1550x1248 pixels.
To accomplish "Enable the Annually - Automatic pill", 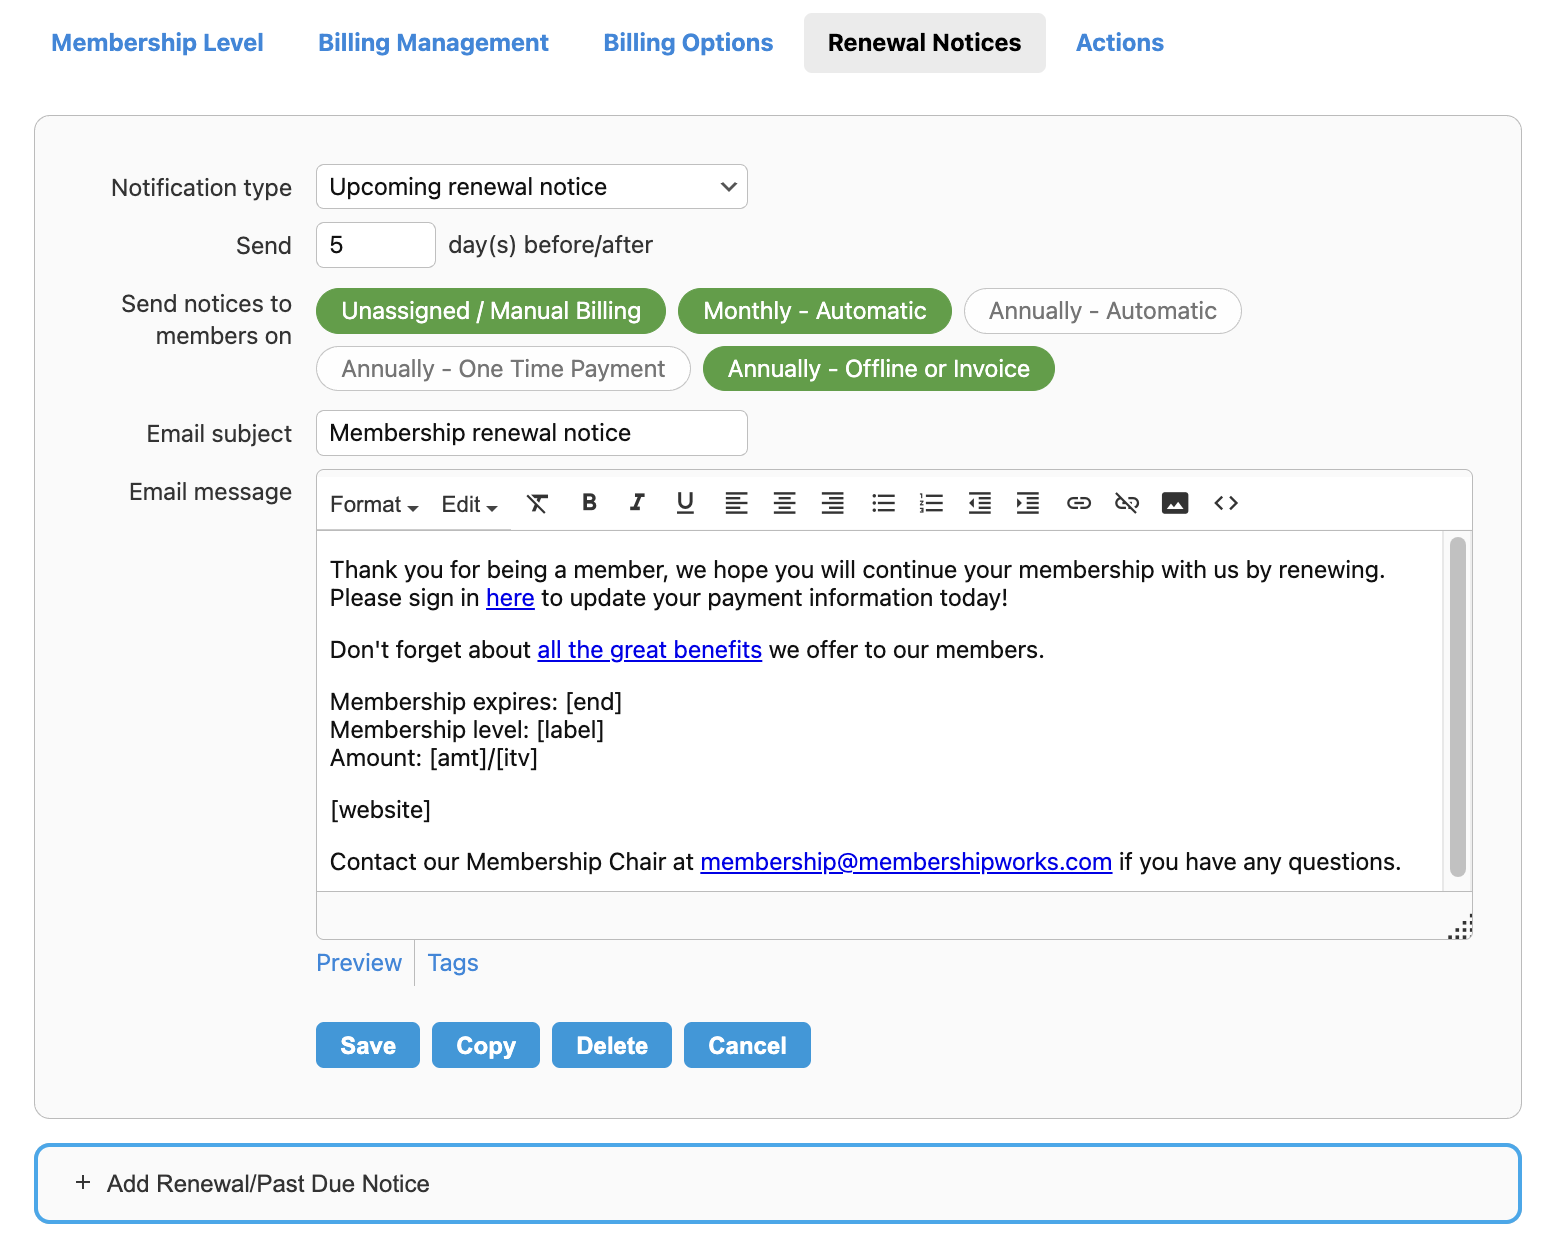I will (1102, 311).
